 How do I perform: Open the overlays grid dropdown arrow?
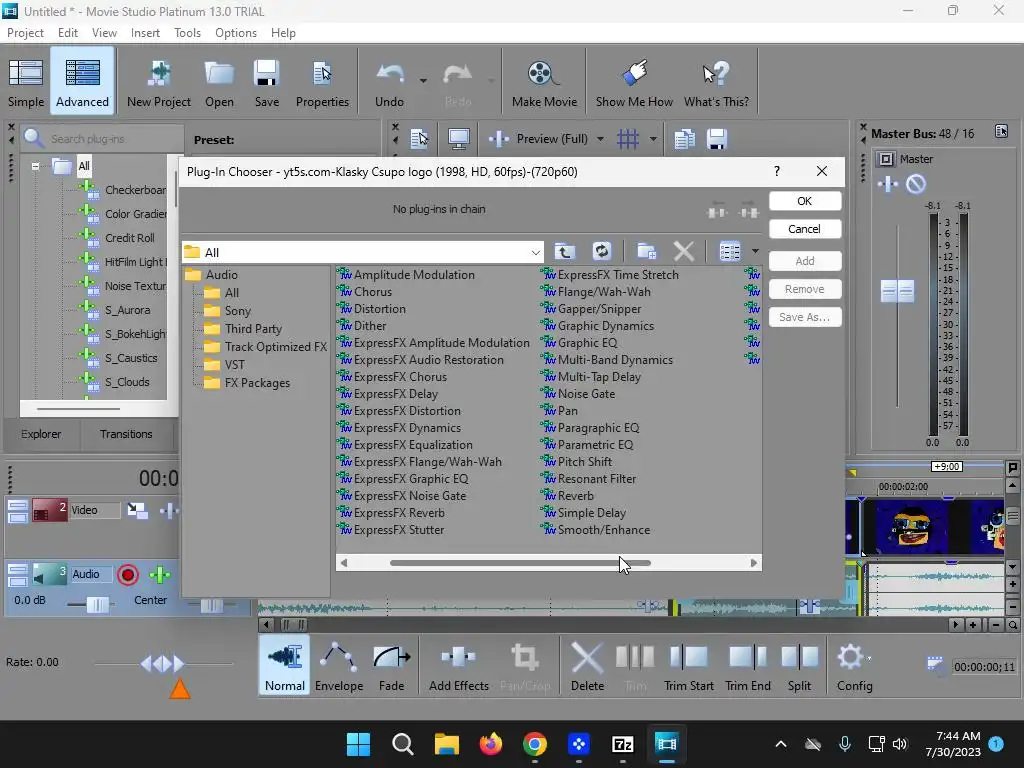652,139
